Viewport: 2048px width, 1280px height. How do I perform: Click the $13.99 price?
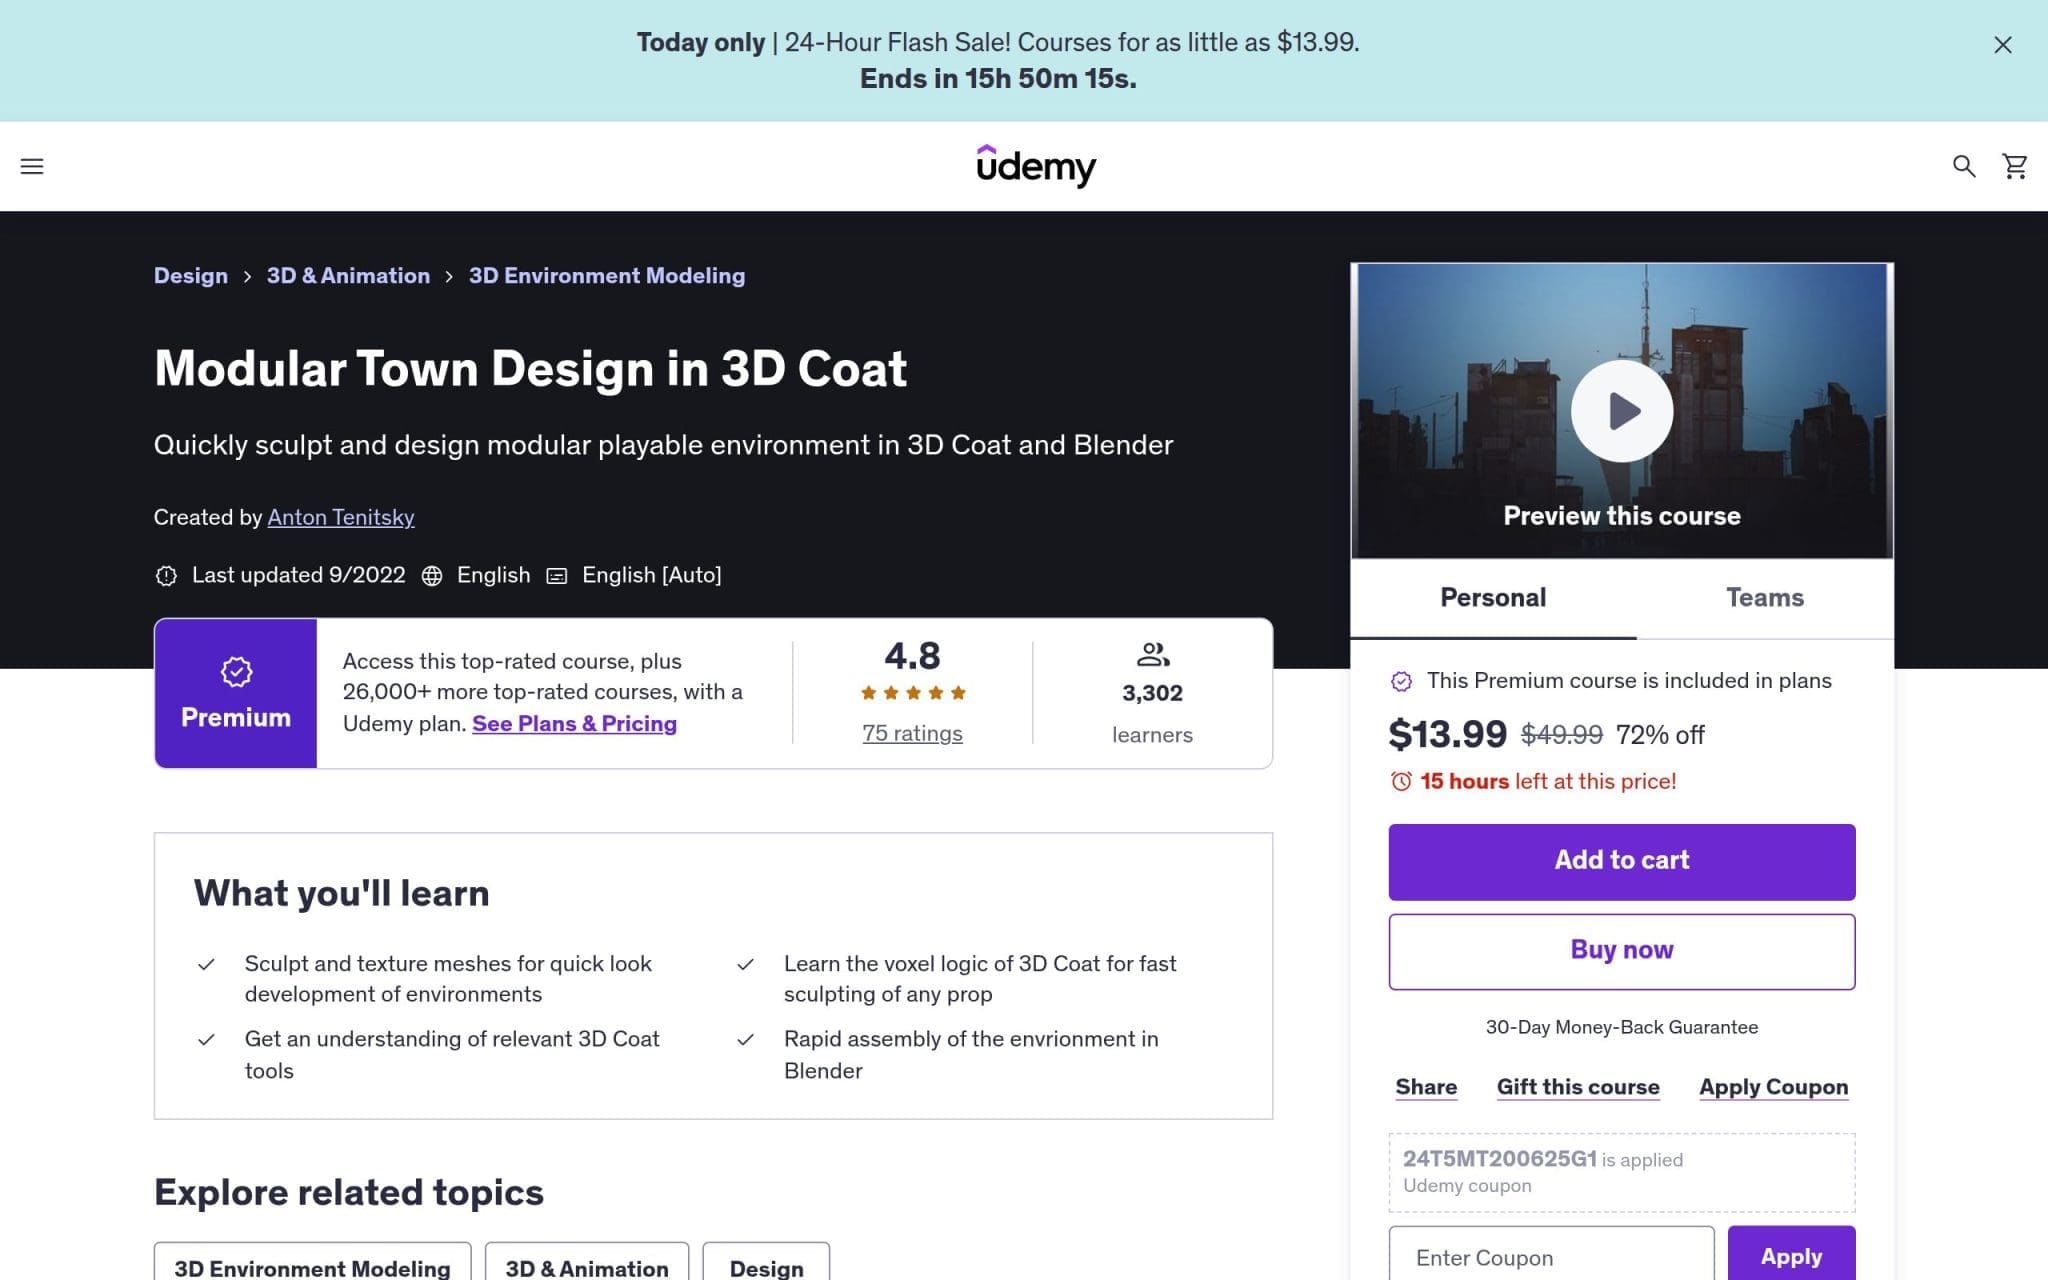(x=1447, y=735)
